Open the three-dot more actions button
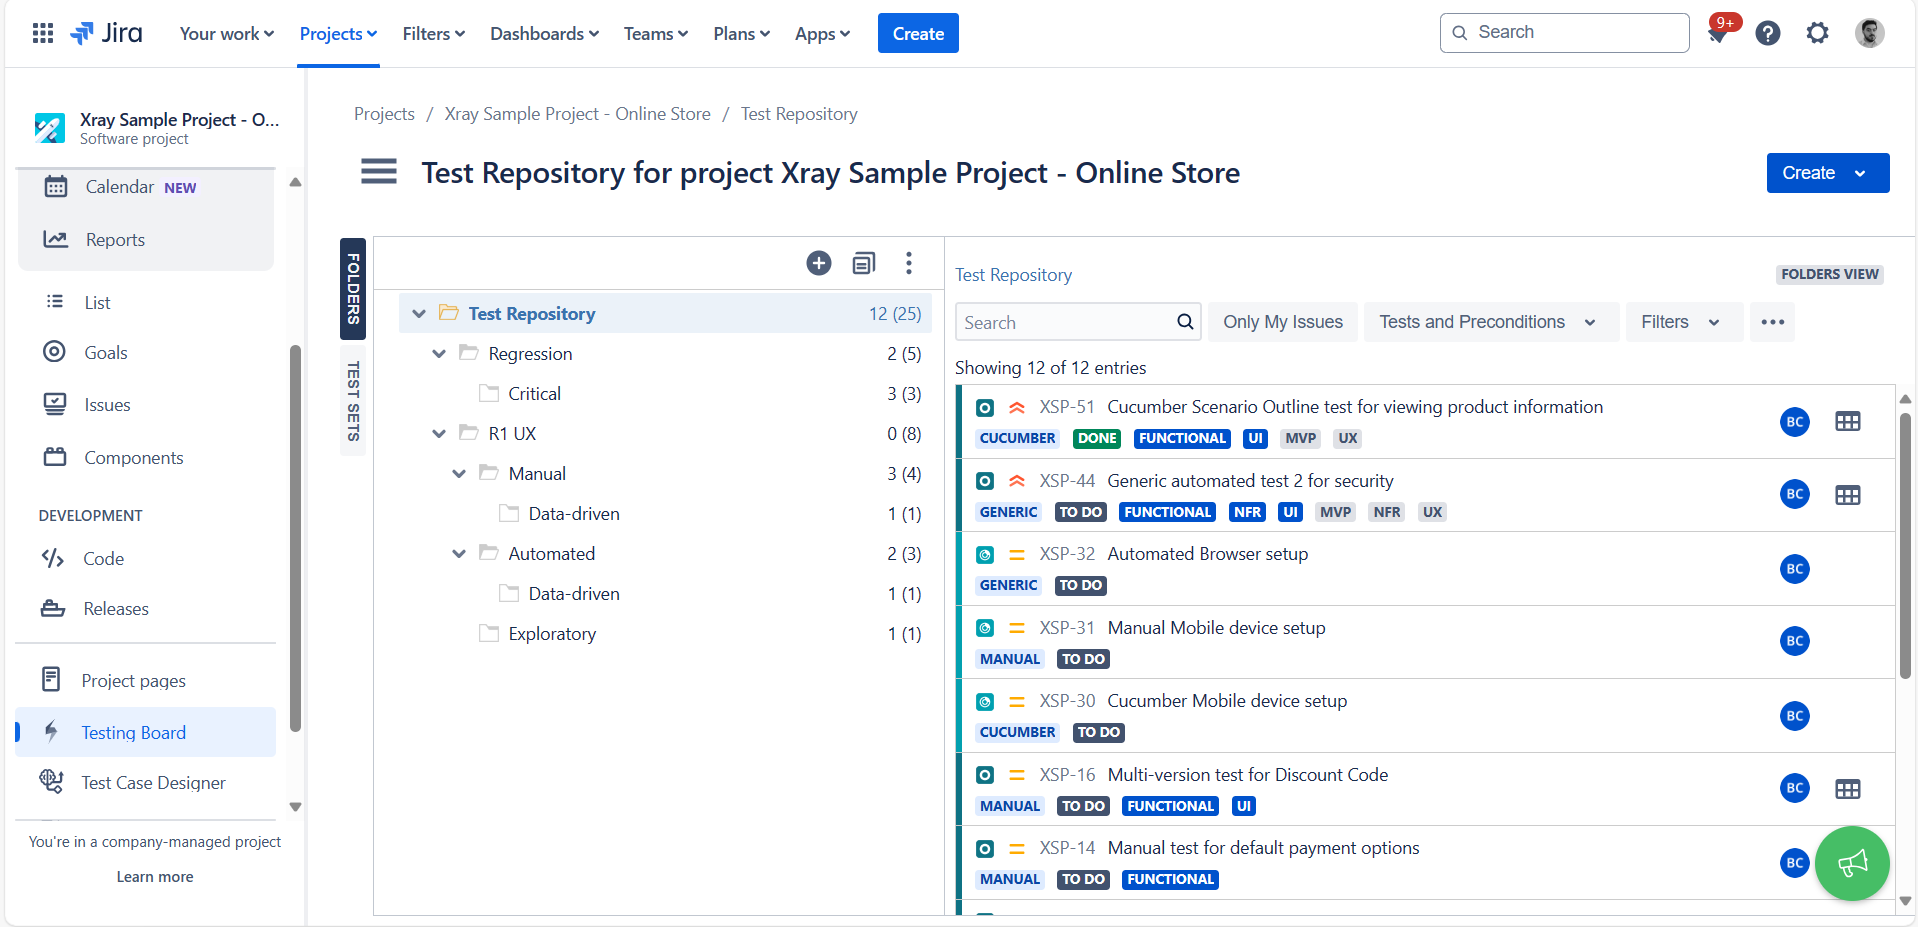 point(1773,322)
